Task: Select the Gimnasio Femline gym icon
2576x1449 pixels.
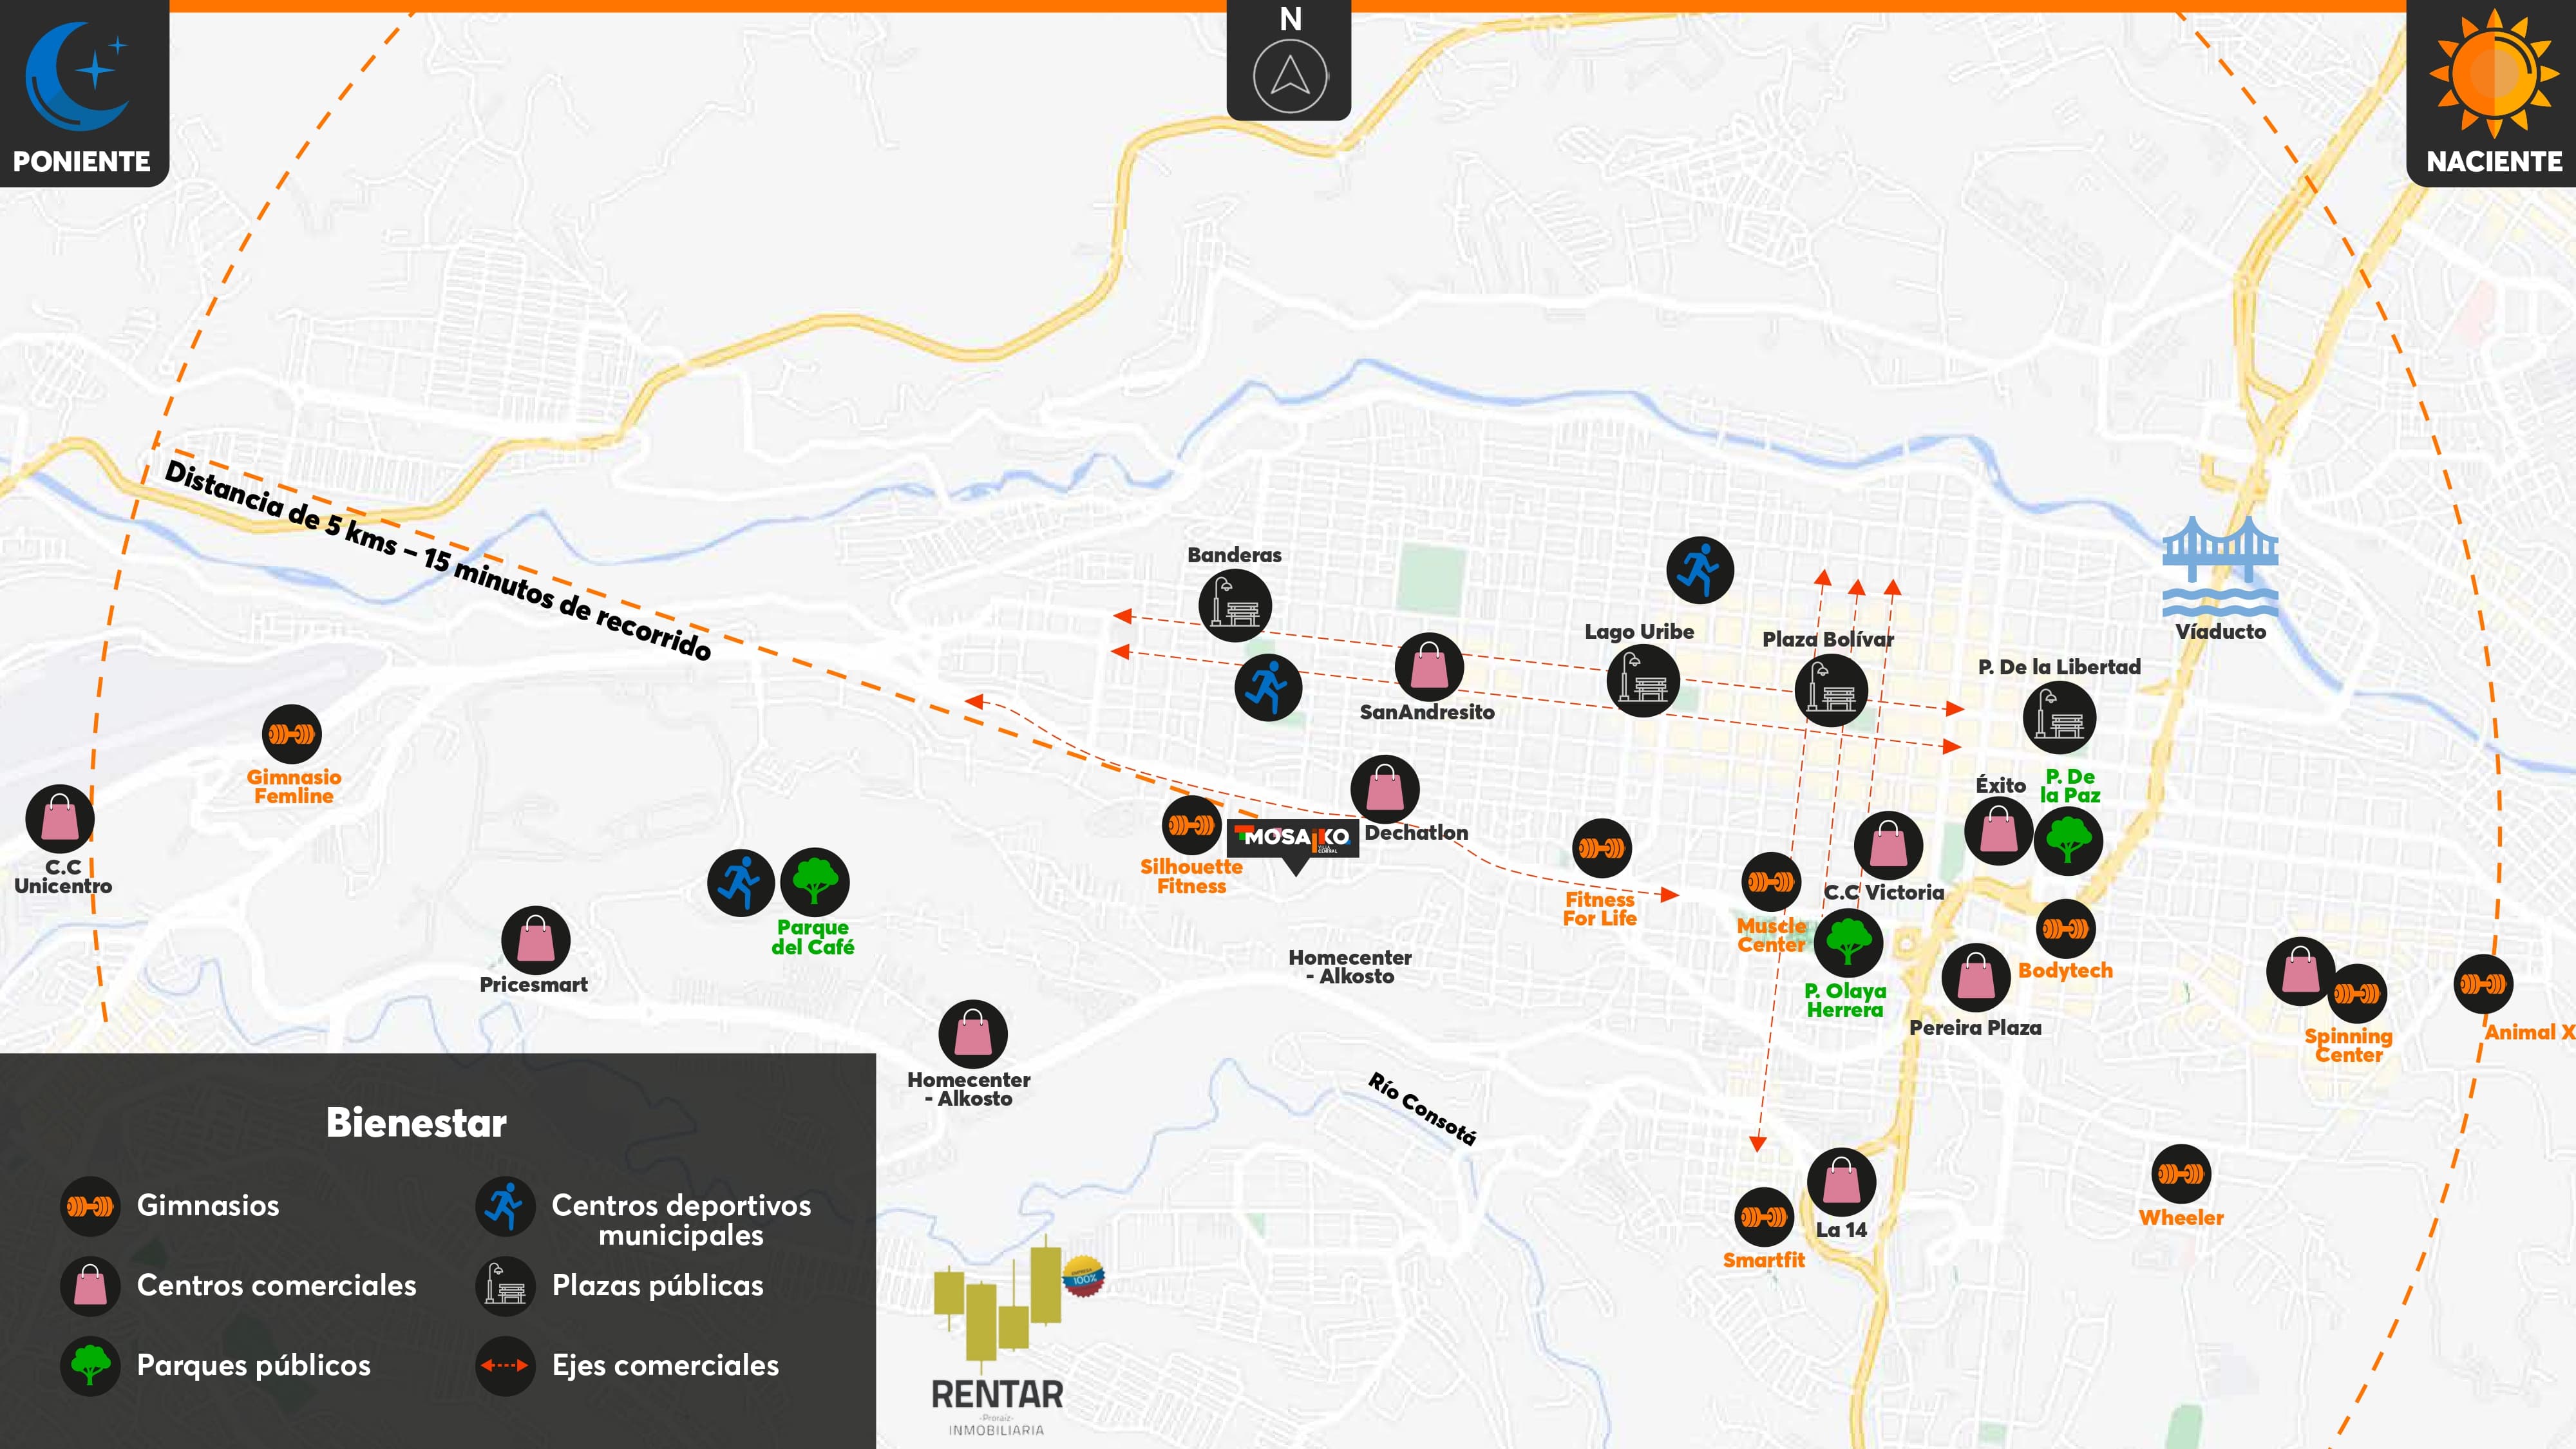Action: point(292,735)
